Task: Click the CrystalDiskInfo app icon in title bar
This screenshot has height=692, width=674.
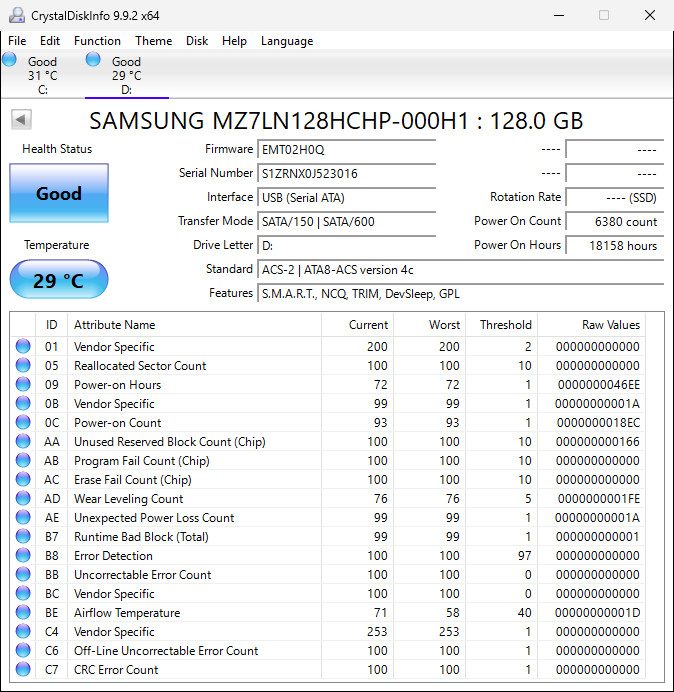Action: click(x=17, y=15)
